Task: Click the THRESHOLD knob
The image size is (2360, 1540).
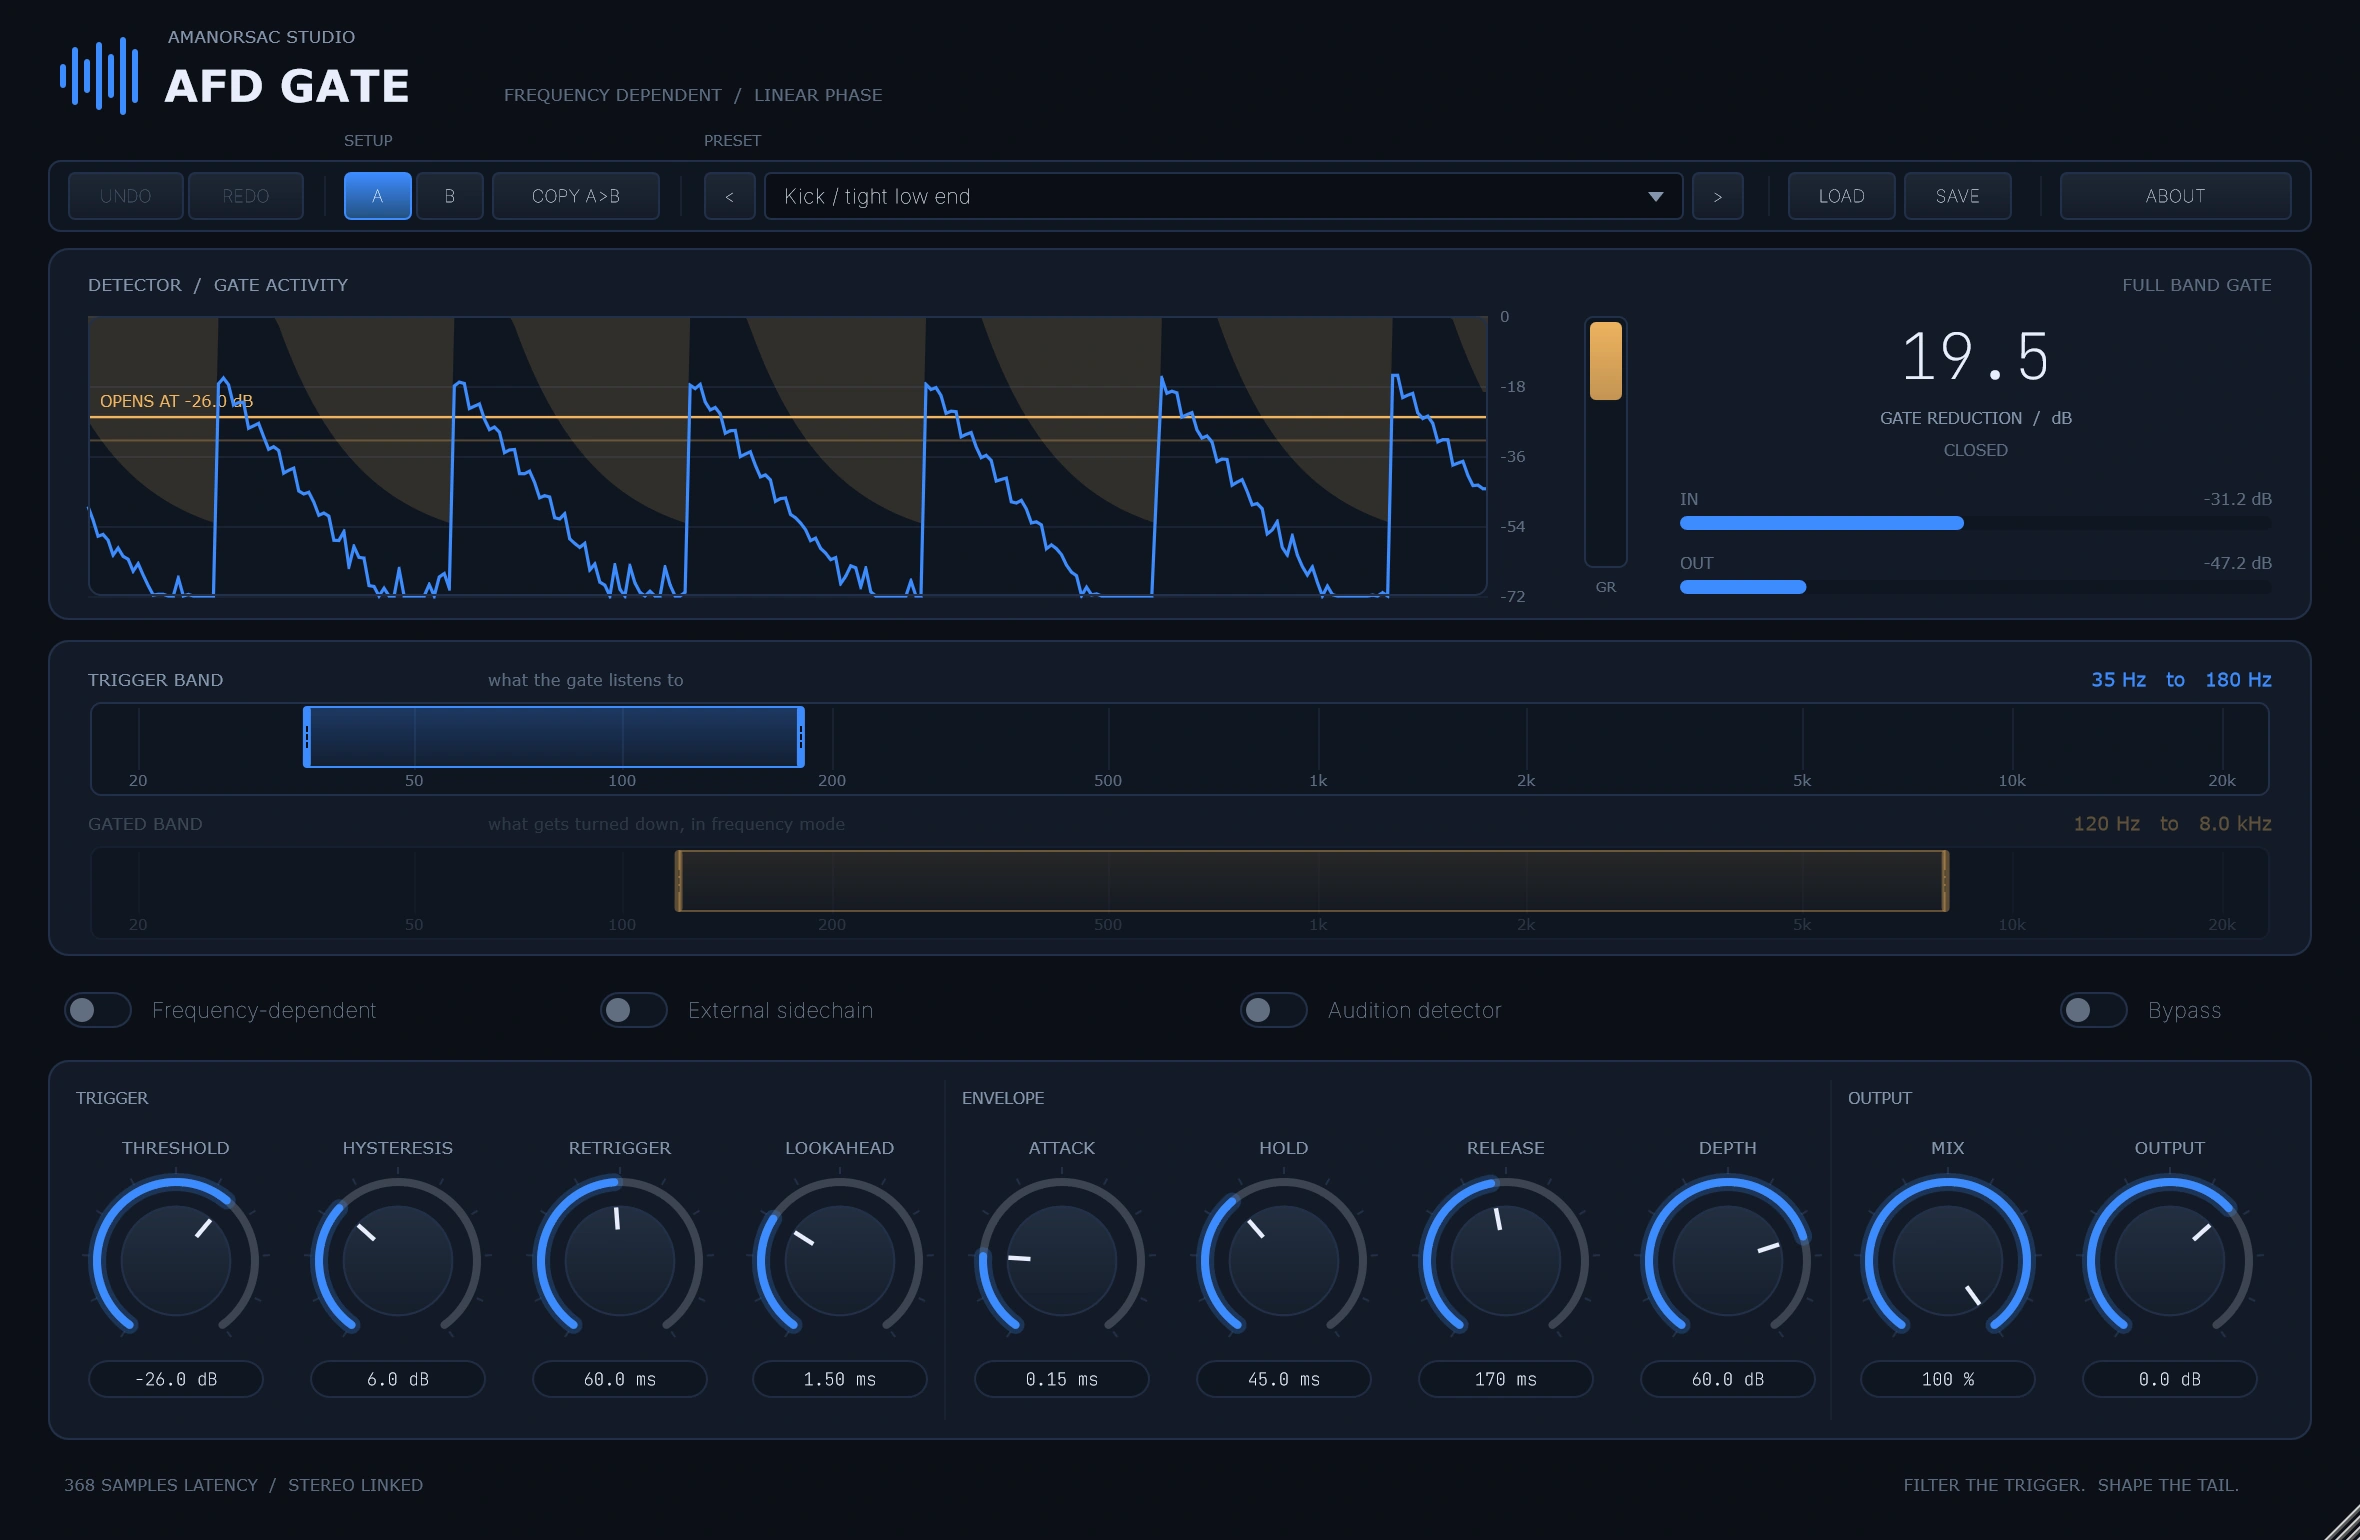Action: tap(176, 1260)
